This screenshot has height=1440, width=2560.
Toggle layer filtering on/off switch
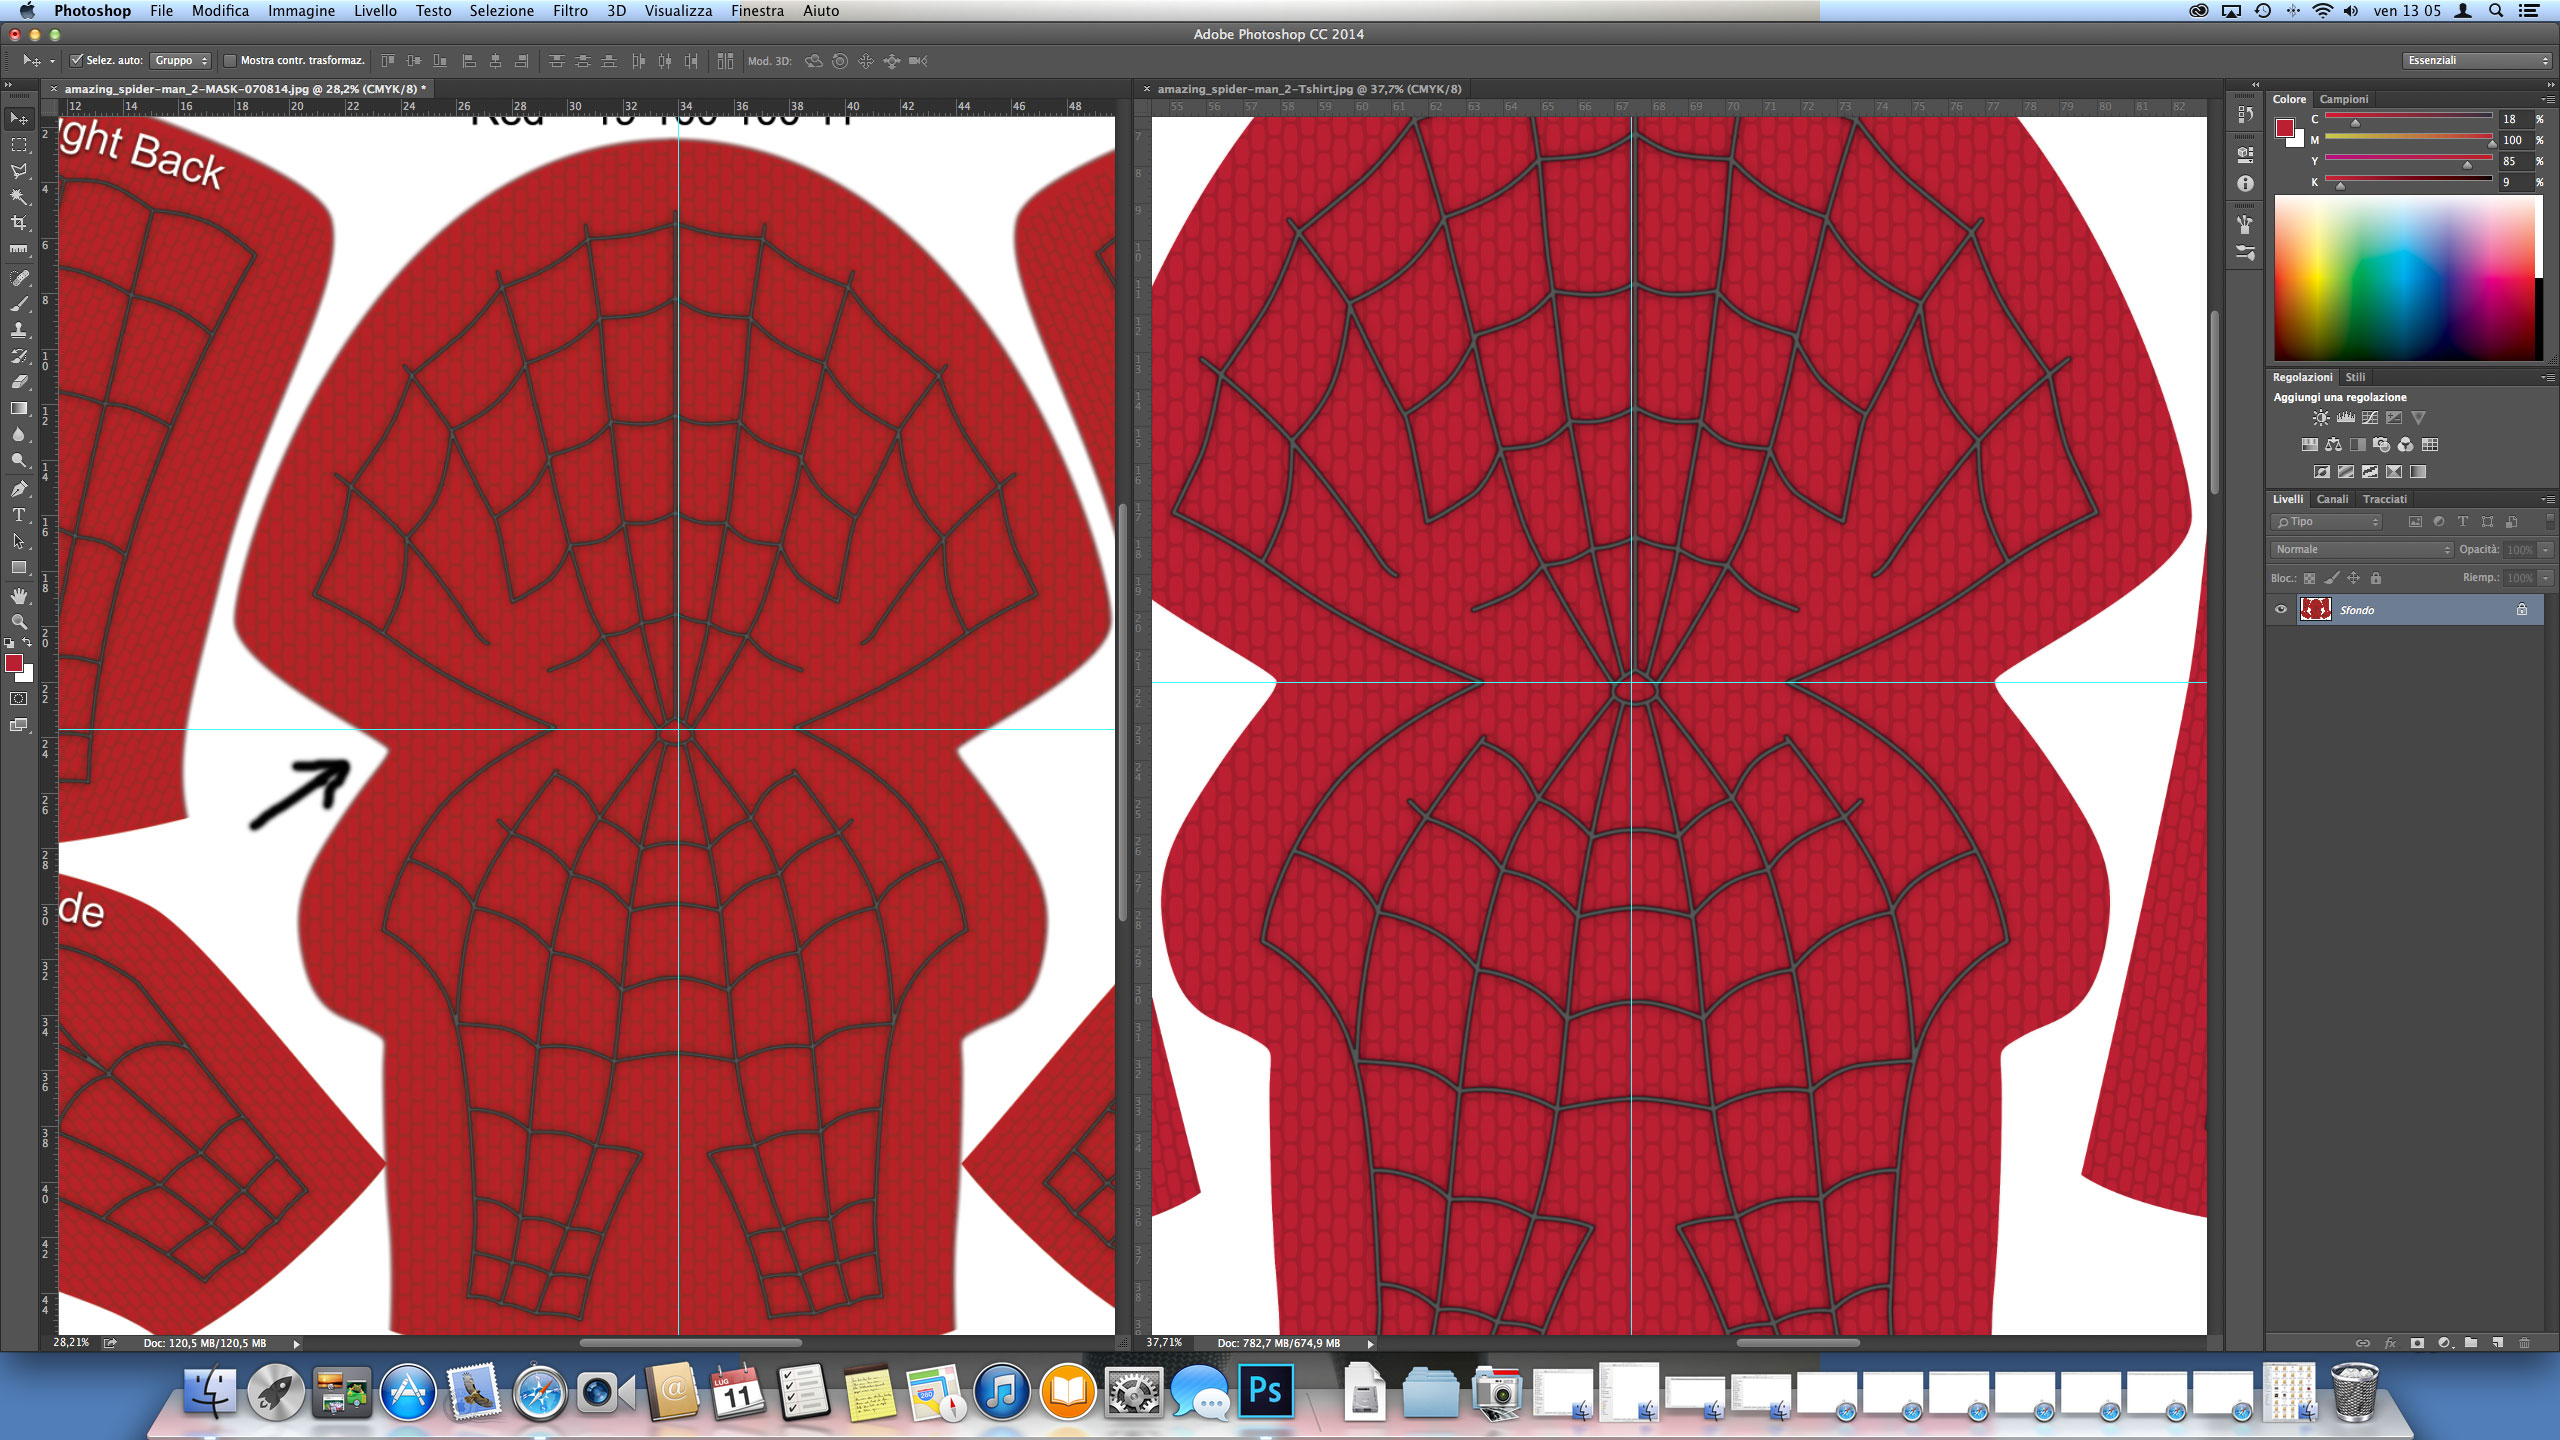pos(2552,522)
